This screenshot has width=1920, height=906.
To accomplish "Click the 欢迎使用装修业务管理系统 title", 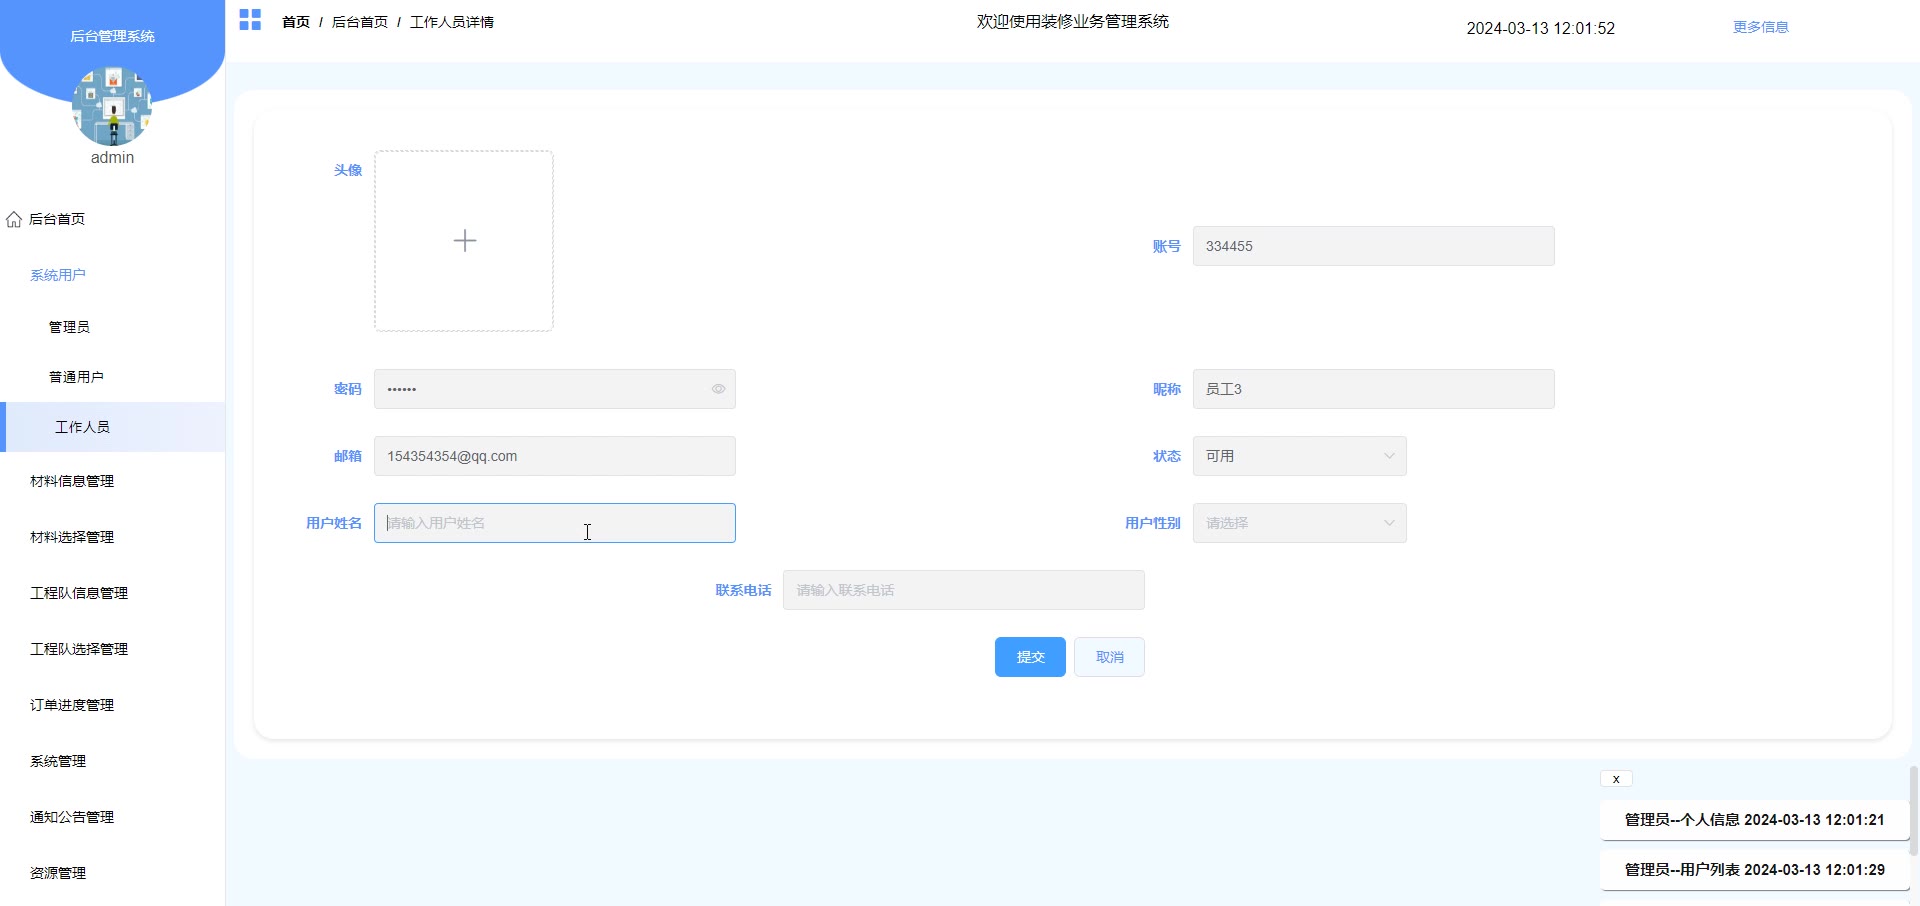I will click(1073, 21).
